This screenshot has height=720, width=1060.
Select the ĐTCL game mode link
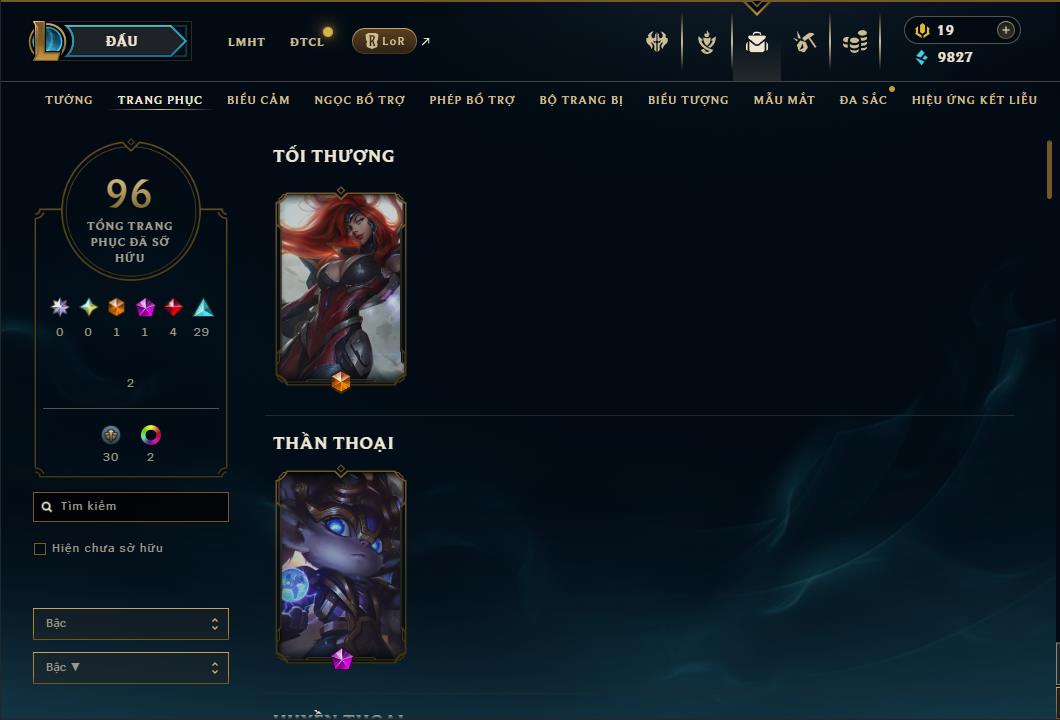[307, 42]
